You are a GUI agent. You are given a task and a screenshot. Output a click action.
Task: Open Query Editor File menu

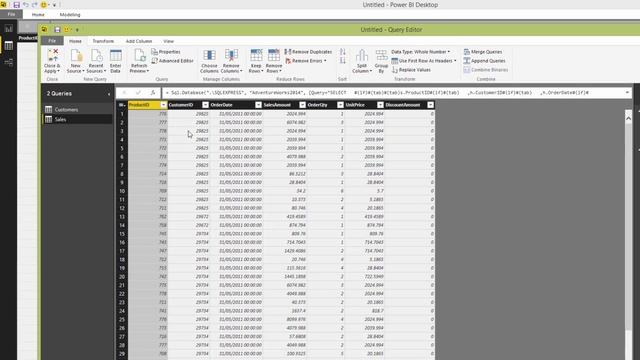pos(52,41)
